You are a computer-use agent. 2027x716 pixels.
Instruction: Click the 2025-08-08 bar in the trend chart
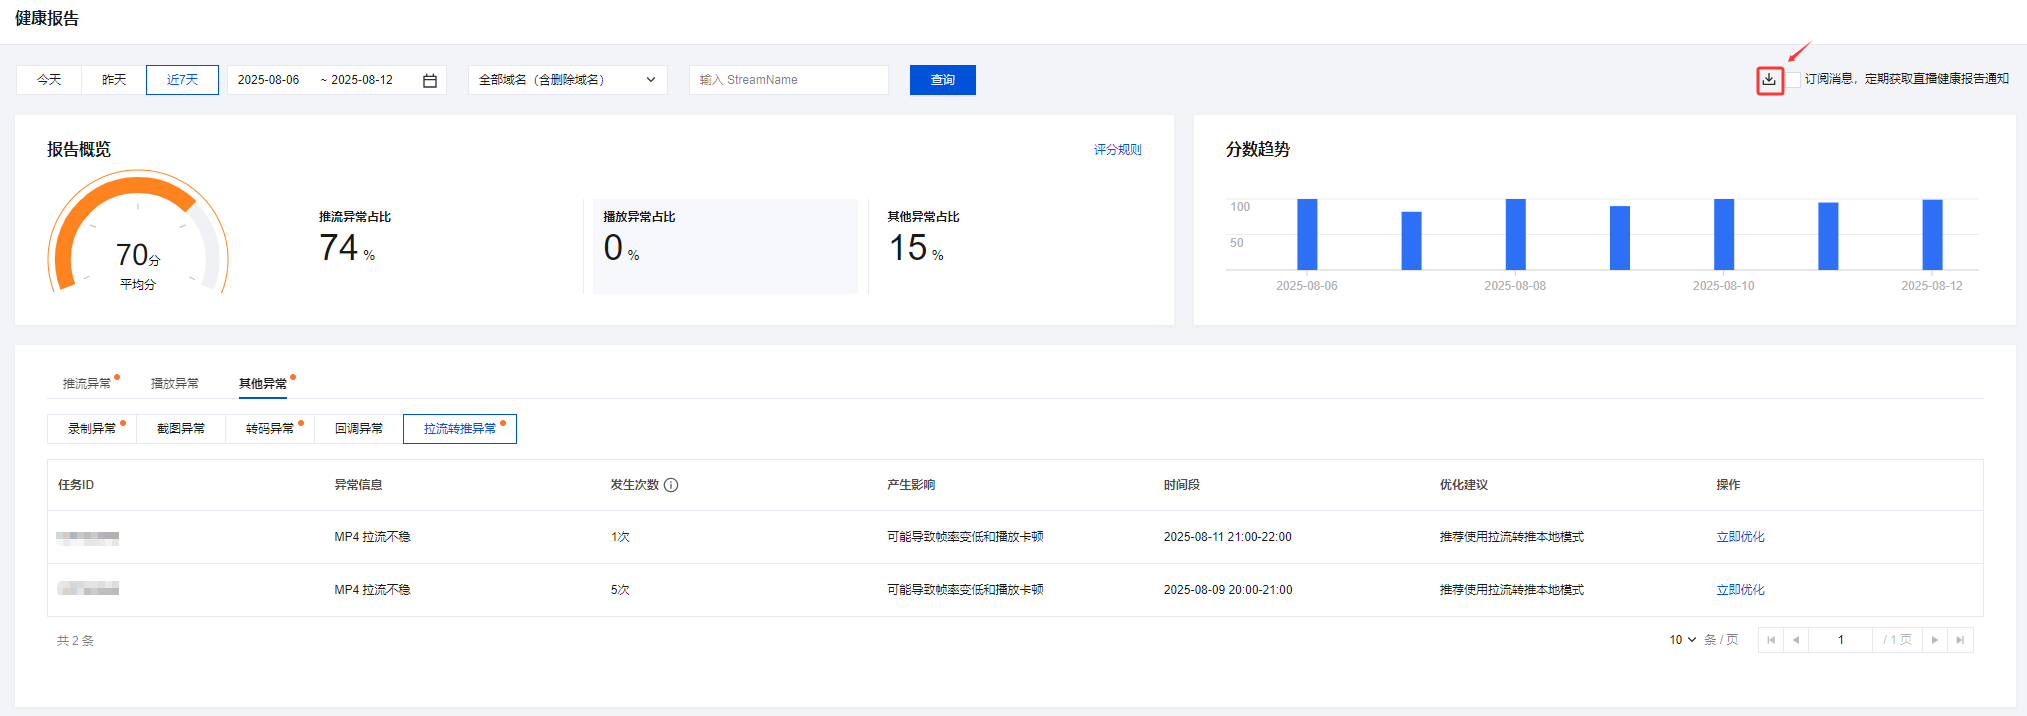pyautogui.click(x=1516, y=235)
